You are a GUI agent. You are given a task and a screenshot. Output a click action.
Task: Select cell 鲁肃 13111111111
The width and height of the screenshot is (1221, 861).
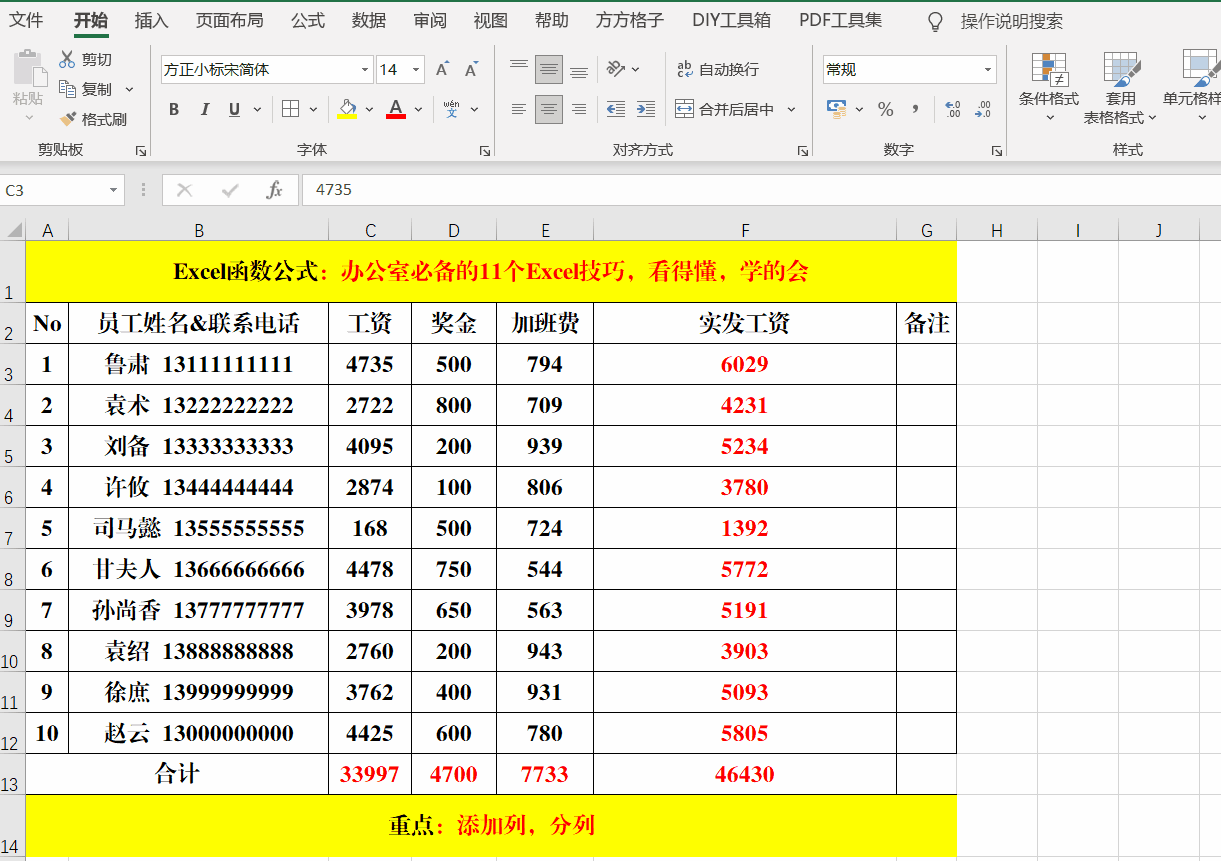[x=199, y=364]
